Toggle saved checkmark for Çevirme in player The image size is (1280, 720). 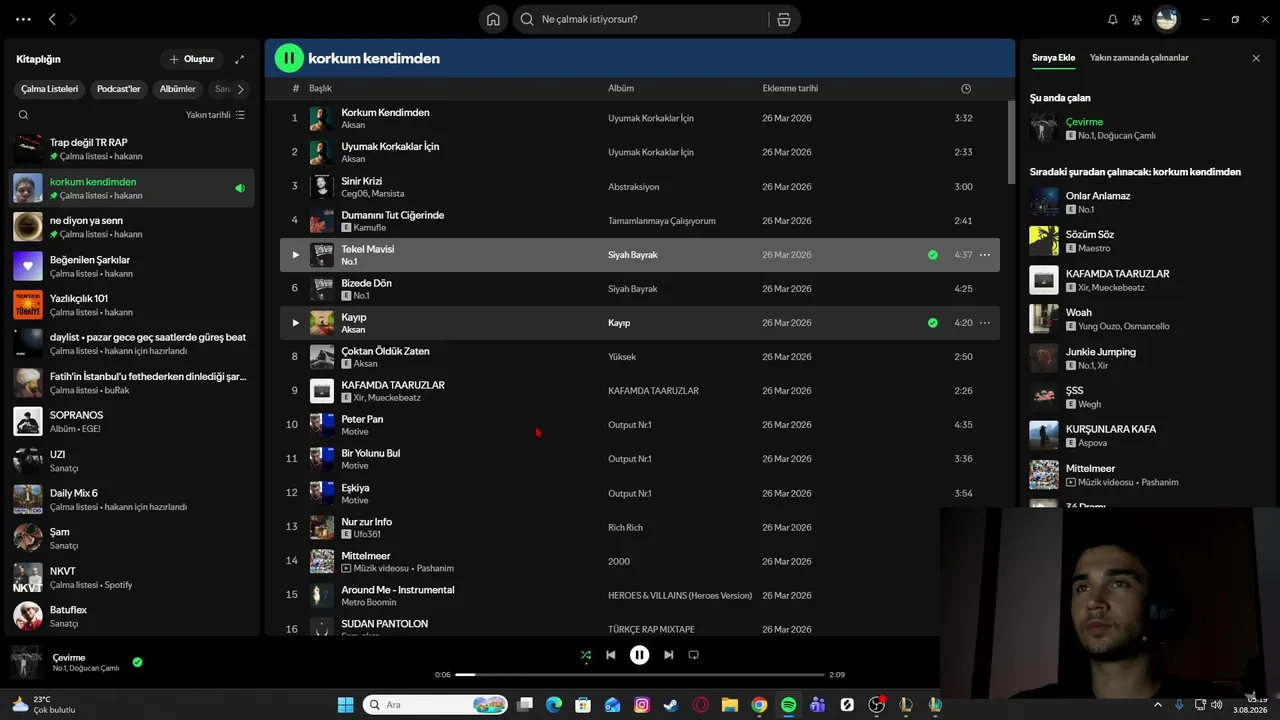pos(137,662)
